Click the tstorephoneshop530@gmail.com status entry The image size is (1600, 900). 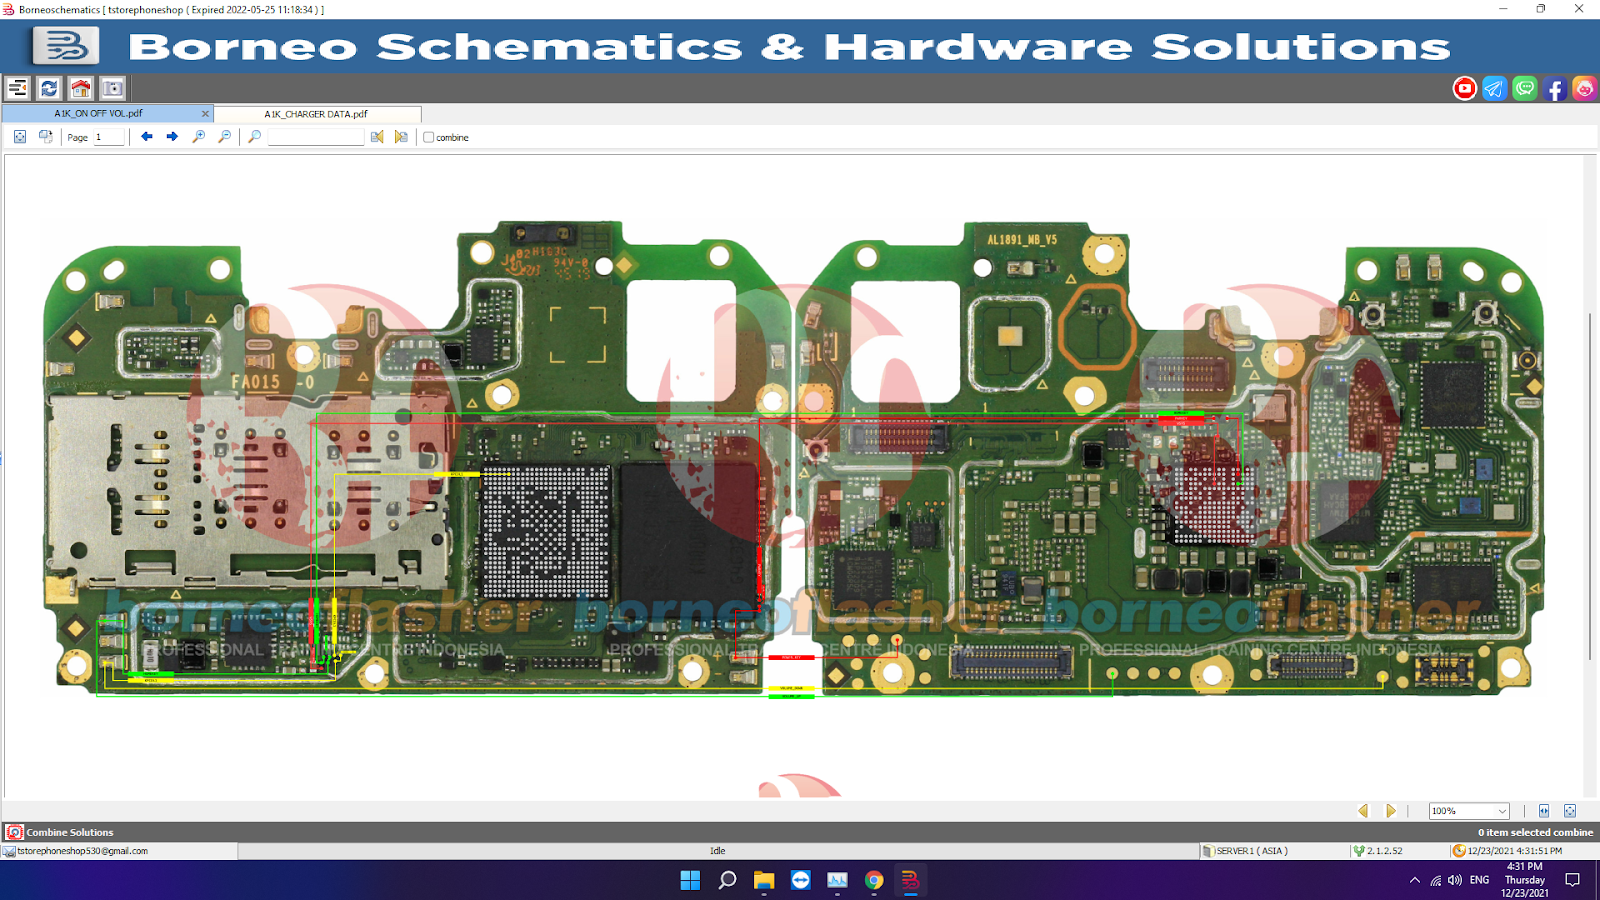(x=82, y=851)
